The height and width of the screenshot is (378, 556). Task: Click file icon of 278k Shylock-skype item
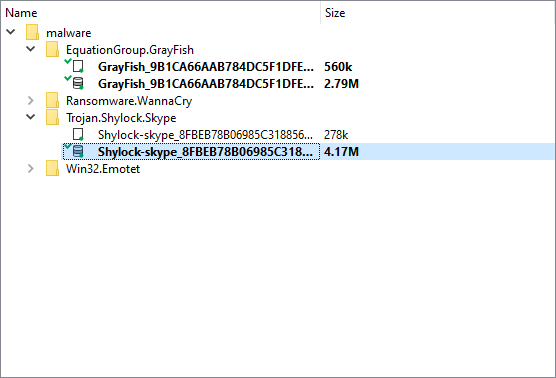[x=78, y=134]
